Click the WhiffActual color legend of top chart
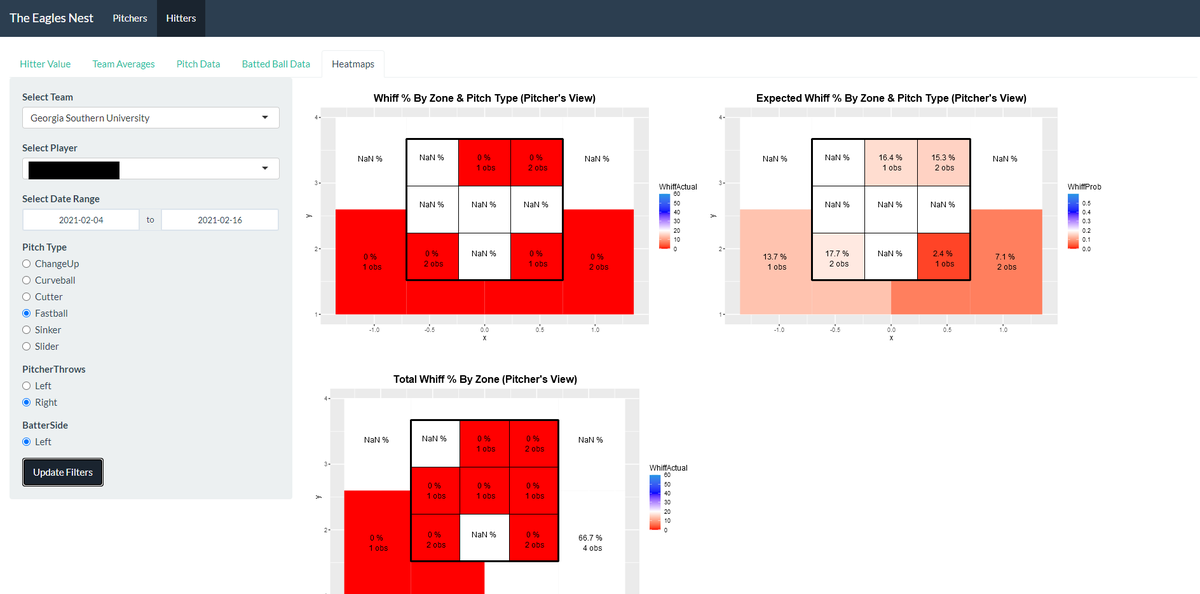The height and width of the screenshot is (594, 1200). point(666,223)
